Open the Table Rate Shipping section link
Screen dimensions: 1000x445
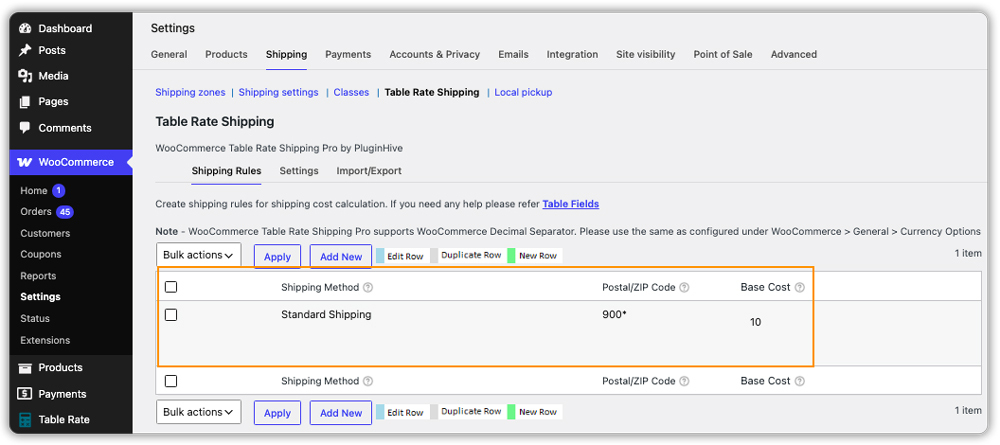click(x=432, y=92)
